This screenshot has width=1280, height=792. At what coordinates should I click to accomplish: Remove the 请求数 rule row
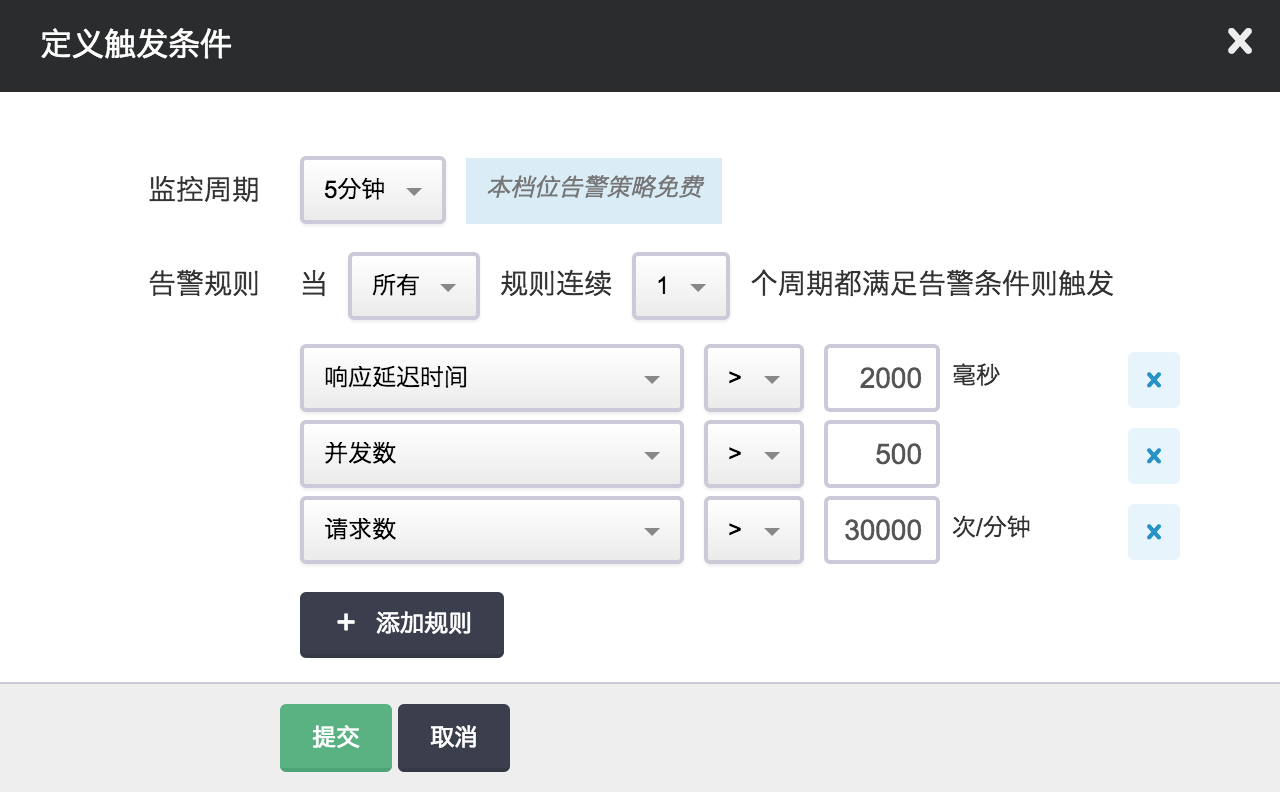click(x=1153, y=532)
